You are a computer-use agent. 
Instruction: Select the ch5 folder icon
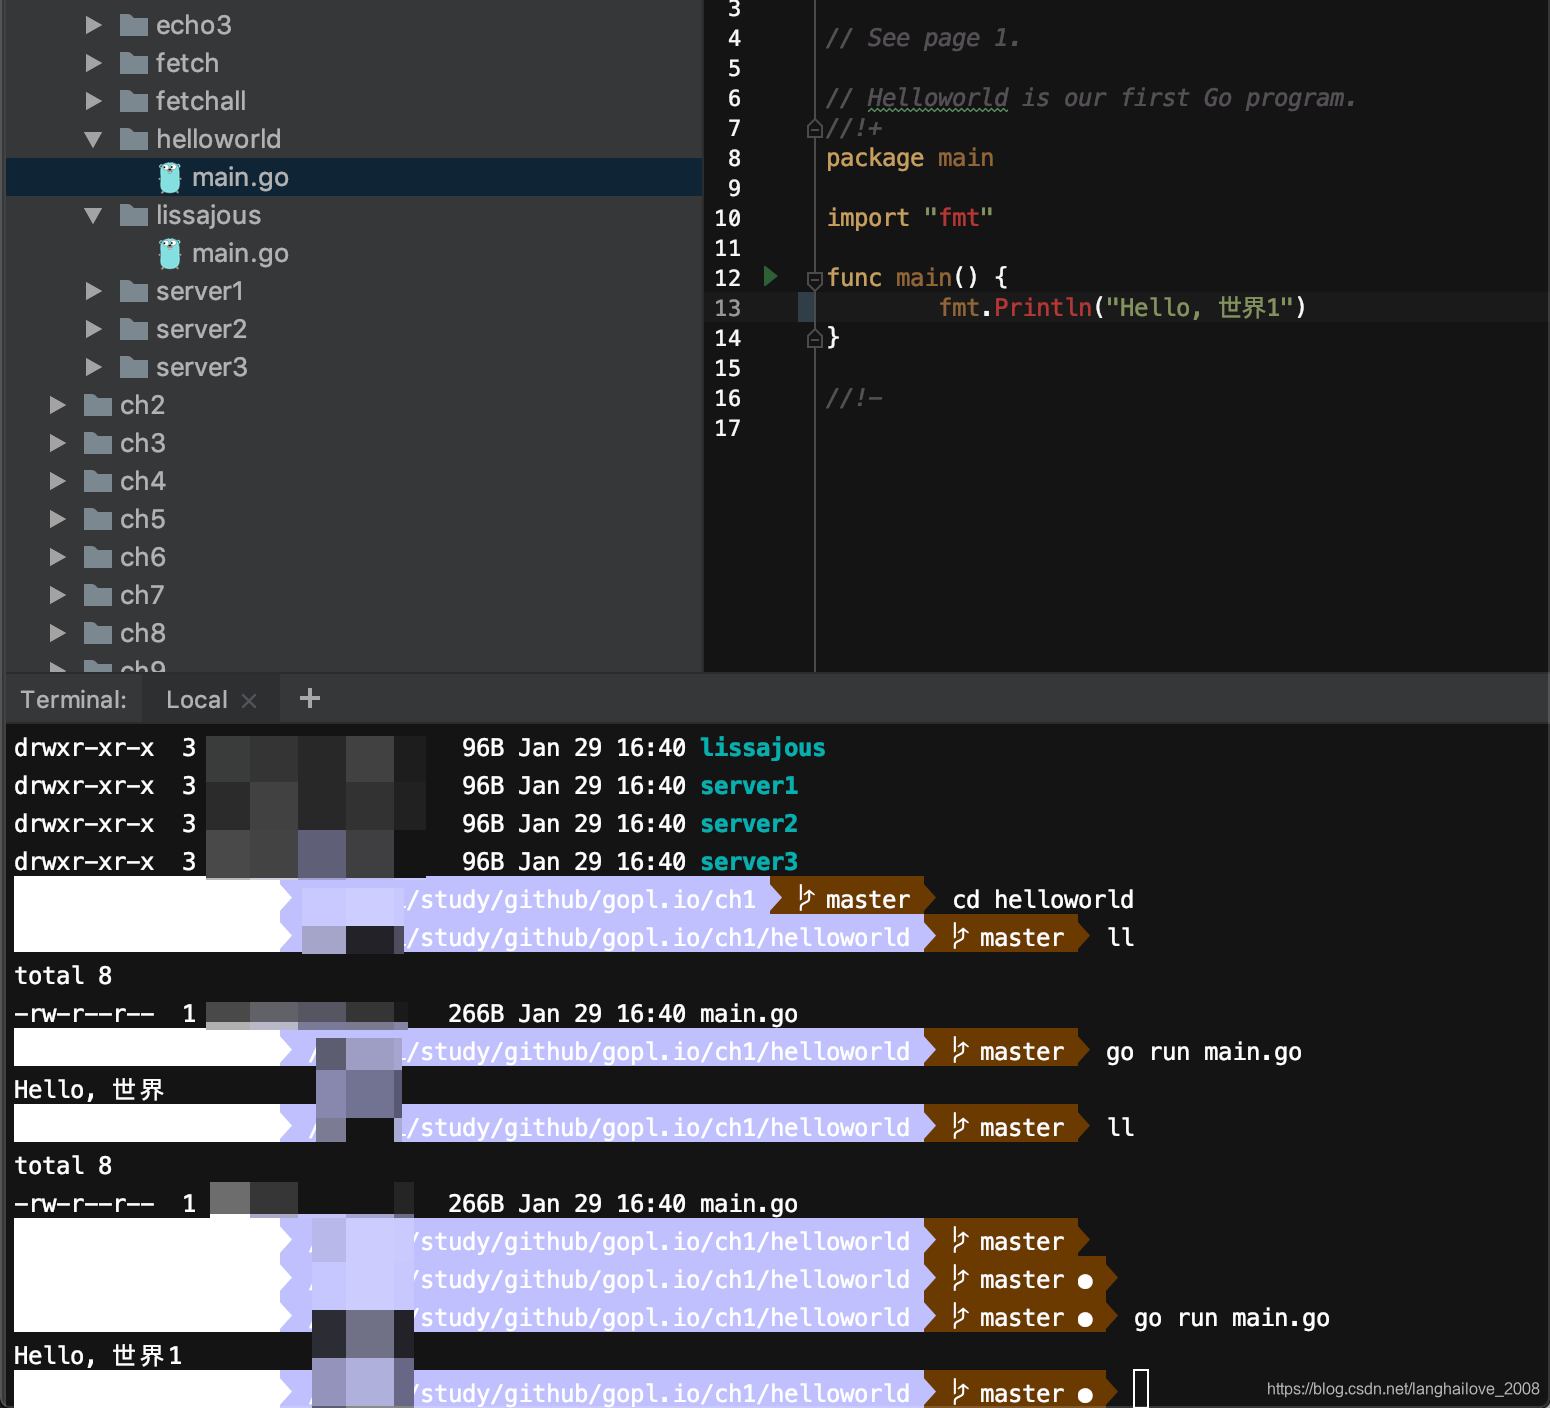(x=98, y=519)
